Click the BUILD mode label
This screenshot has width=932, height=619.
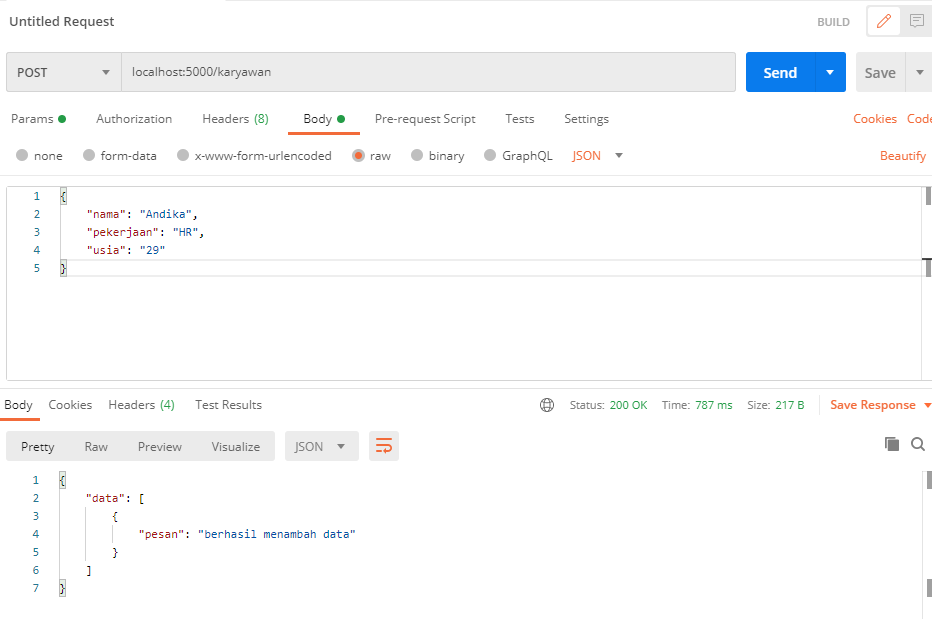coord(833,22)
